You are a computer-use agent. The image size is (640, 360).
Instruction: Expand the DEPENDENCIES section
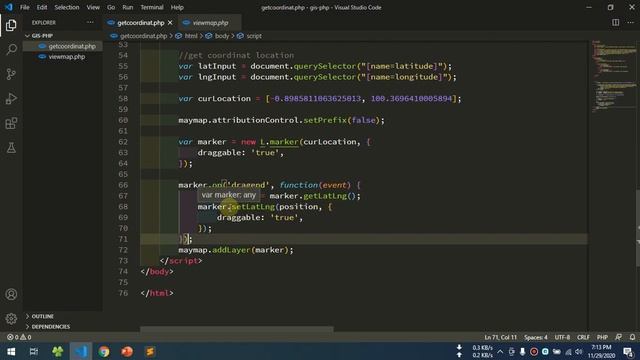(51, 327)
